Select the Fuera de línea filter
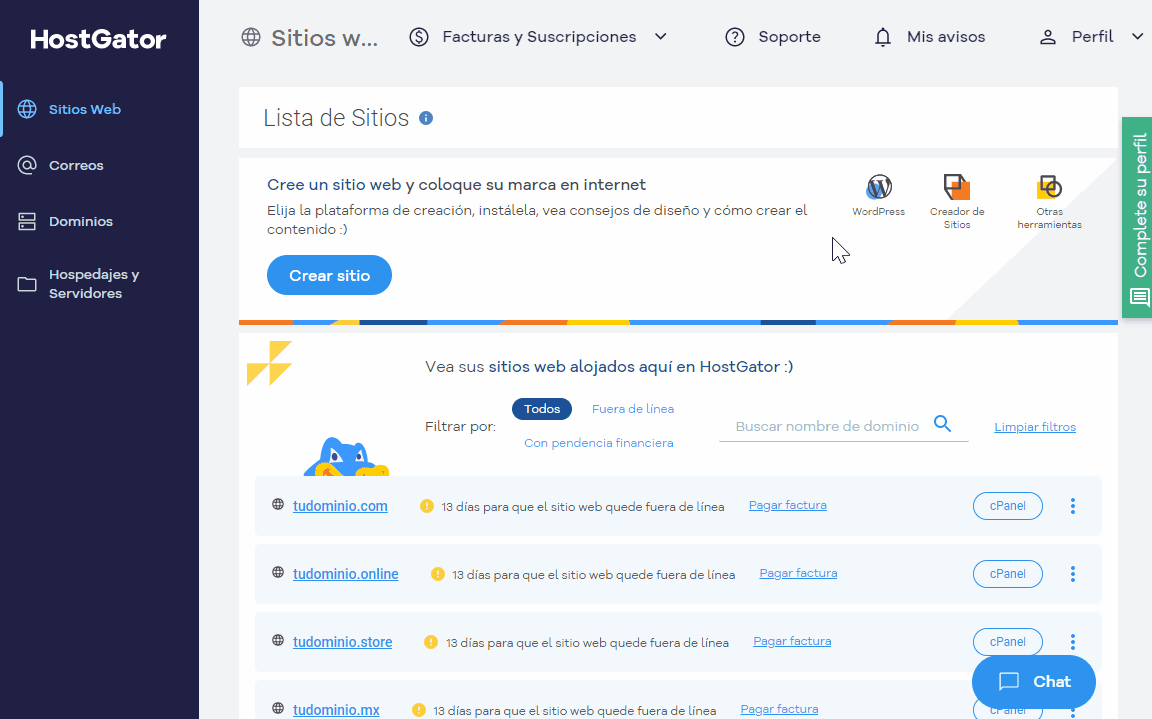Image resolution: width=1152 pixels, height=719 pixels. pos(633,409)
